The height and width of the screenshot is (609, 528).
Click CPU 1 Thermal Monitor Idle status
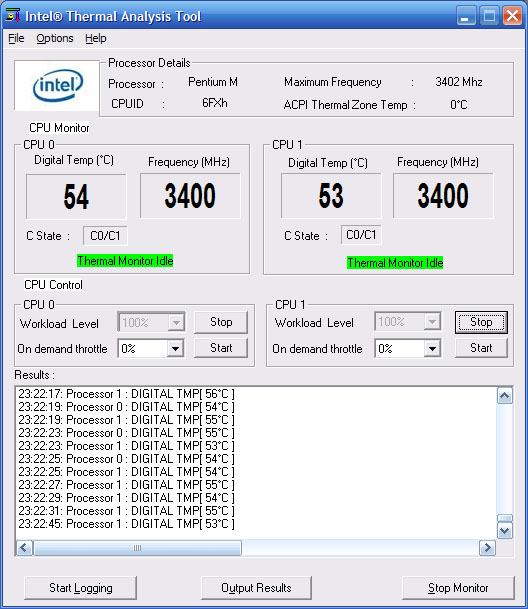pos(395,263)
